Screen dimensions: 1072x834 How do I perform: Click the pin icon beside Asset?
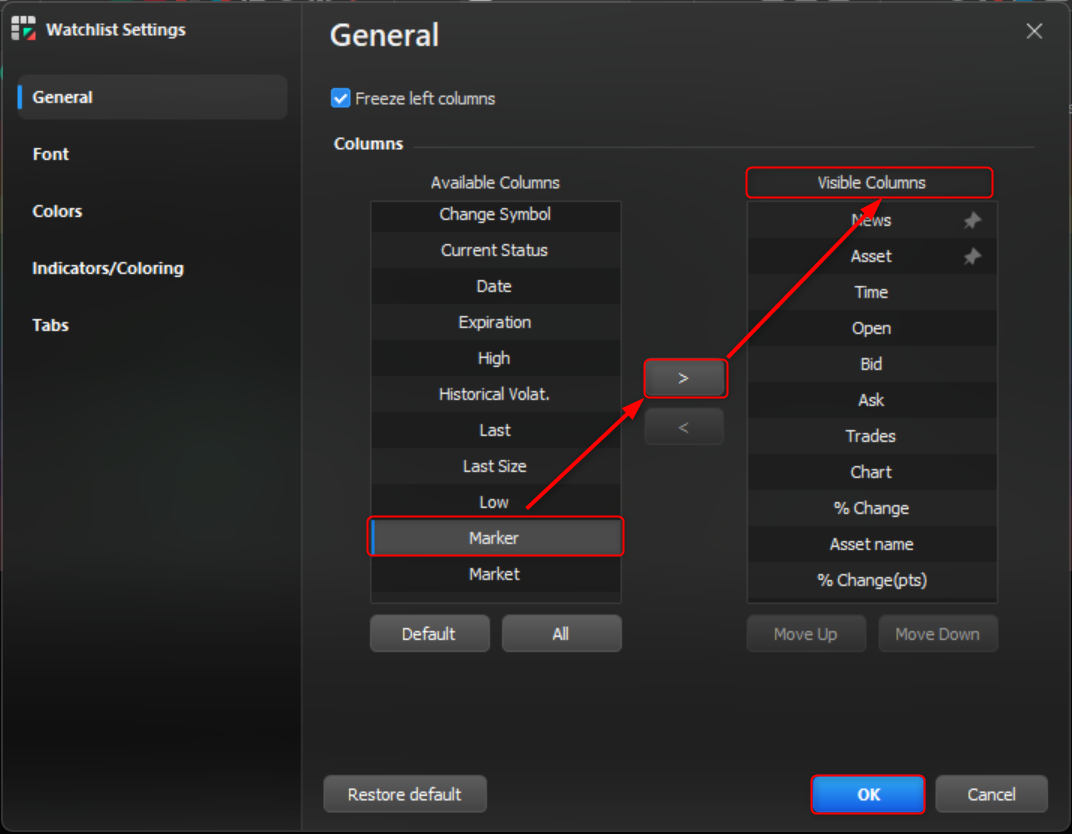pyautogui.click(x=972, y=256)
